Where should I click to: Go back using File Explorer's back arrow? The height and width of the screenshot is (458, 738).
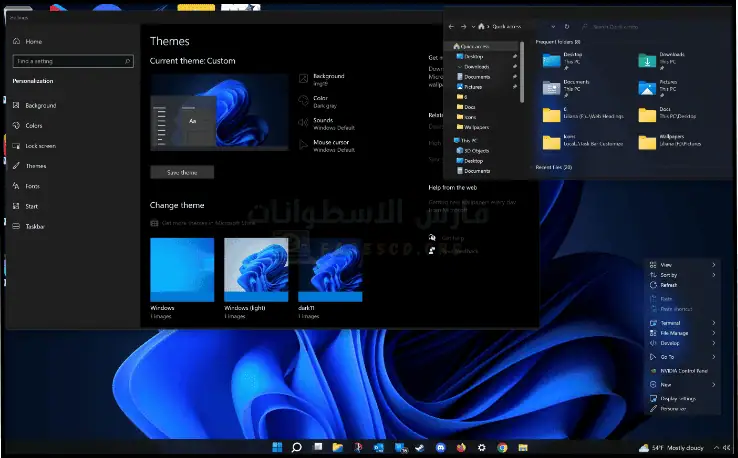click(x=452, y=25)
